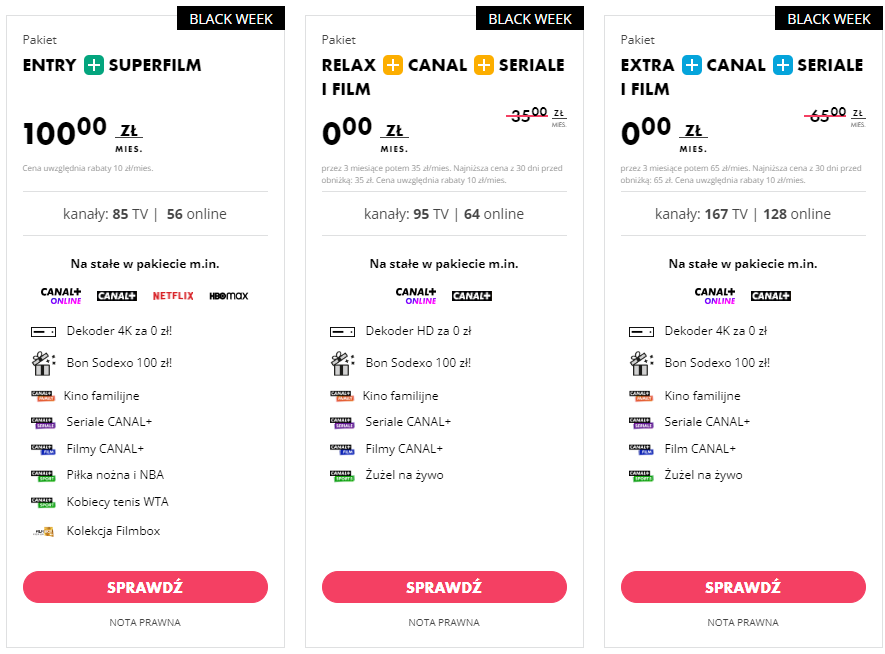Click the CANAL+ Sport icon beside Piłka nożna
Image resolution: width=885 pixels, height=654 pixels.
pos(43,476)
